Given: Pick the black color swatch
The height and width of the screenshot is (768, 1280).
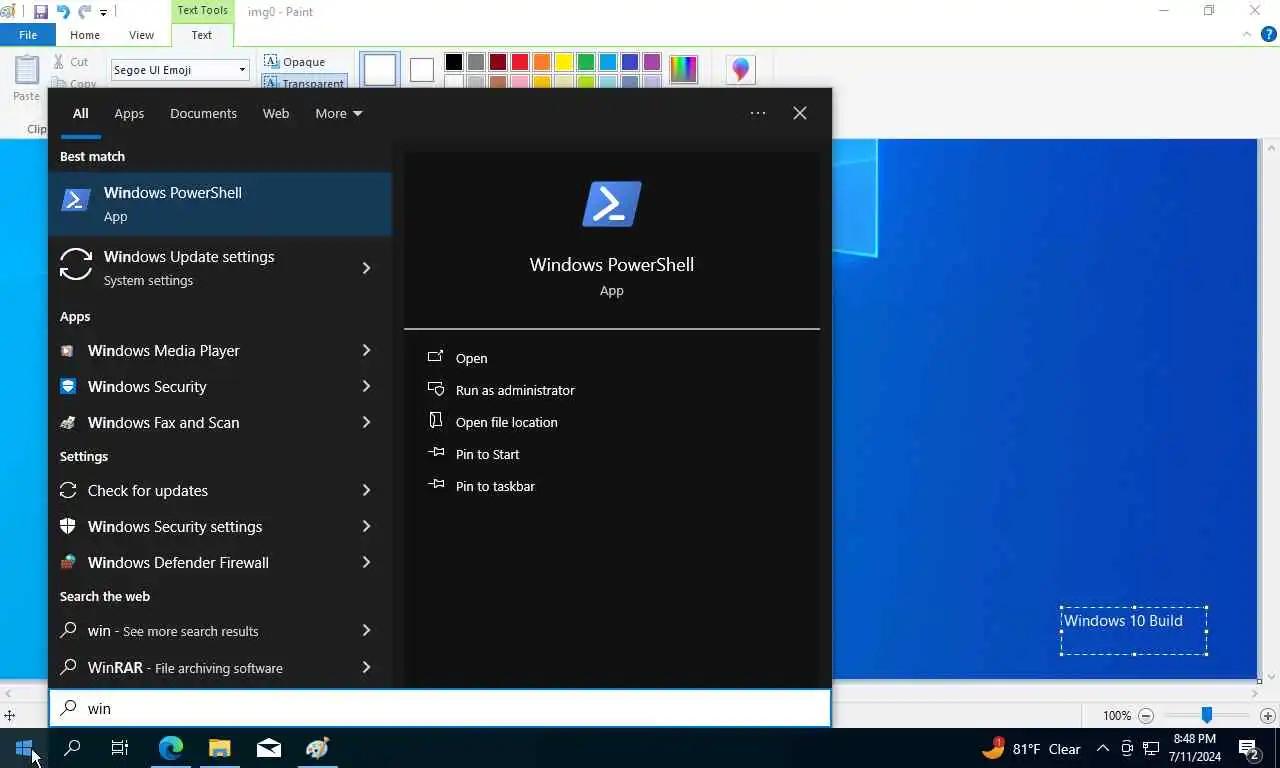Looking at the screenshot, I should click(454, 63).
